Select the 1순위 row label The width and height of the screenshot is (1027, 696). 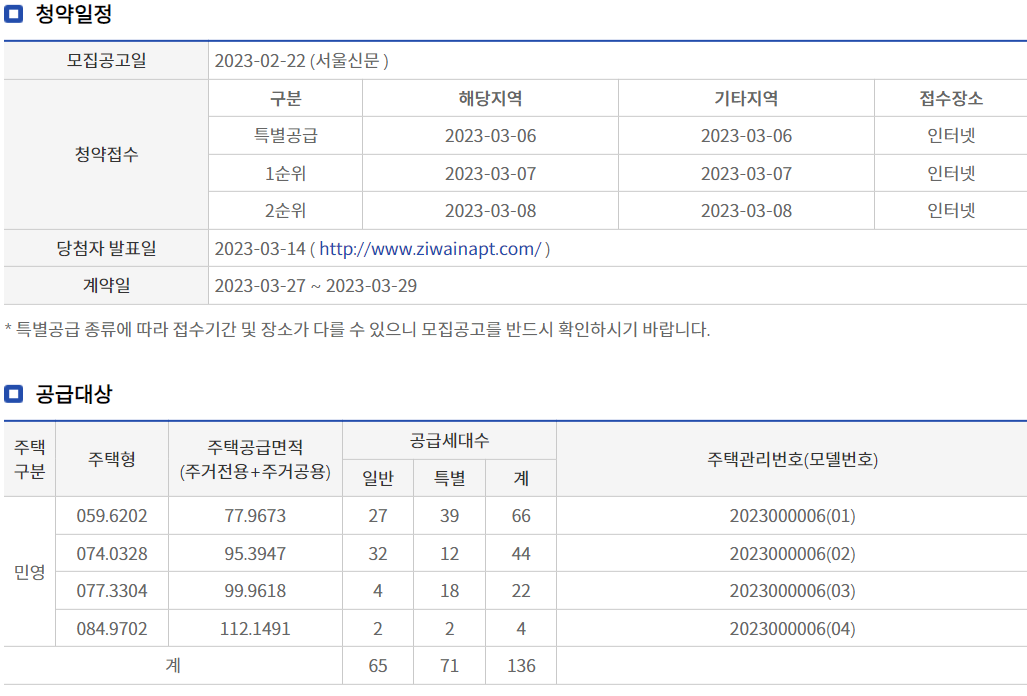[x=286, y=174]
